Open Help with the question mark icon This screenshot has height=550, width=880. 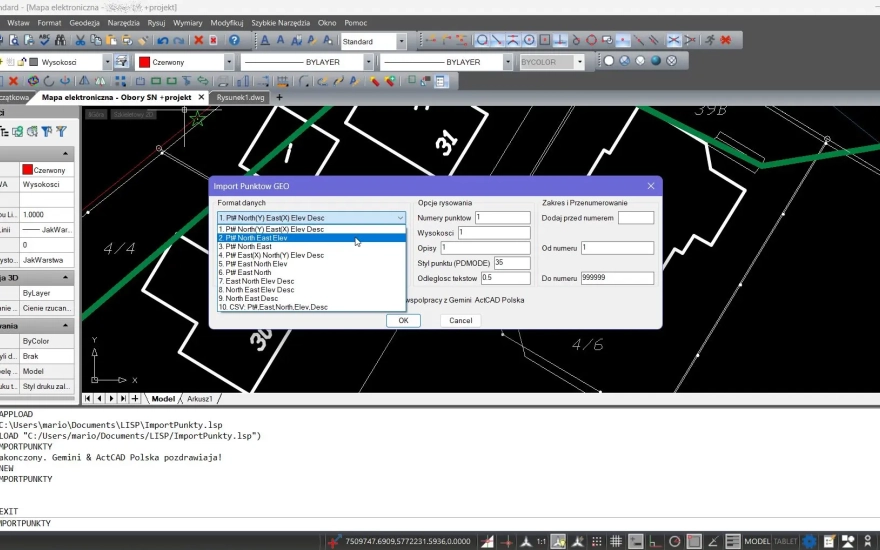point(234,41)
